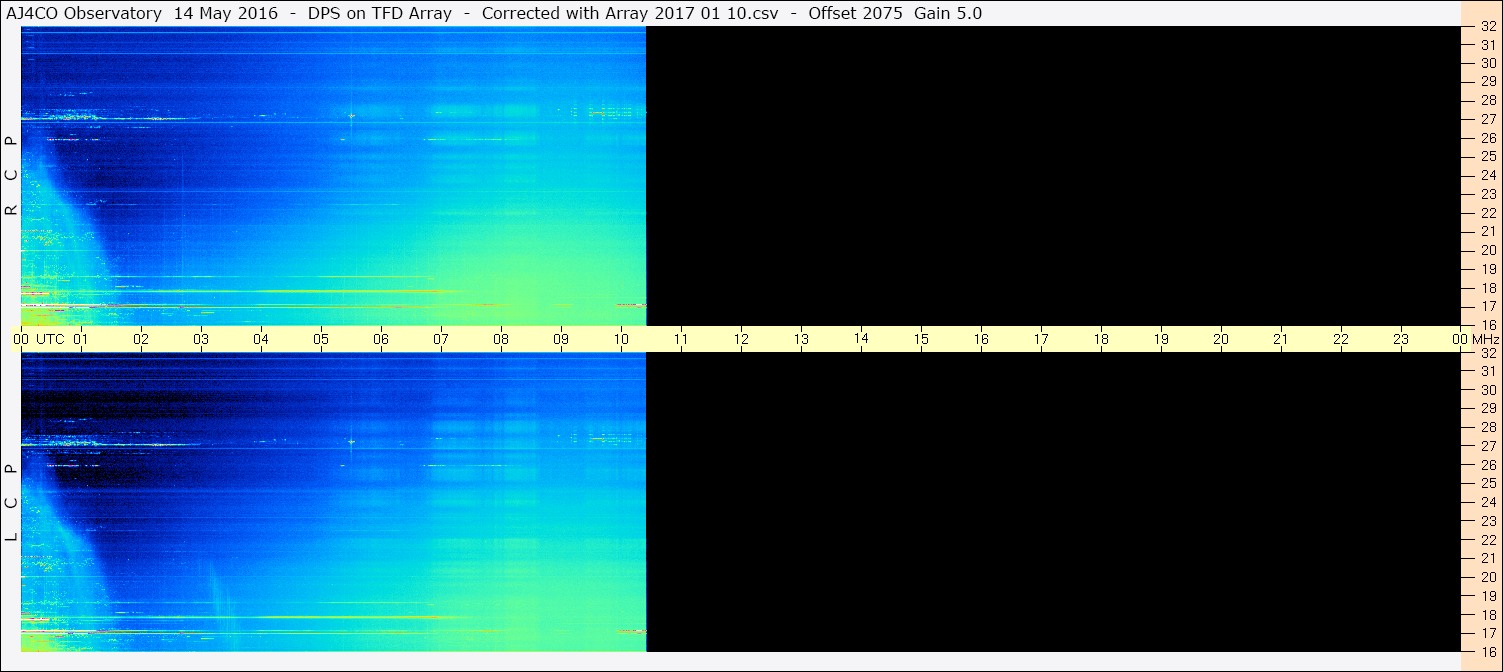Select the 15 hour marker on UTC axis

(921, 339)
